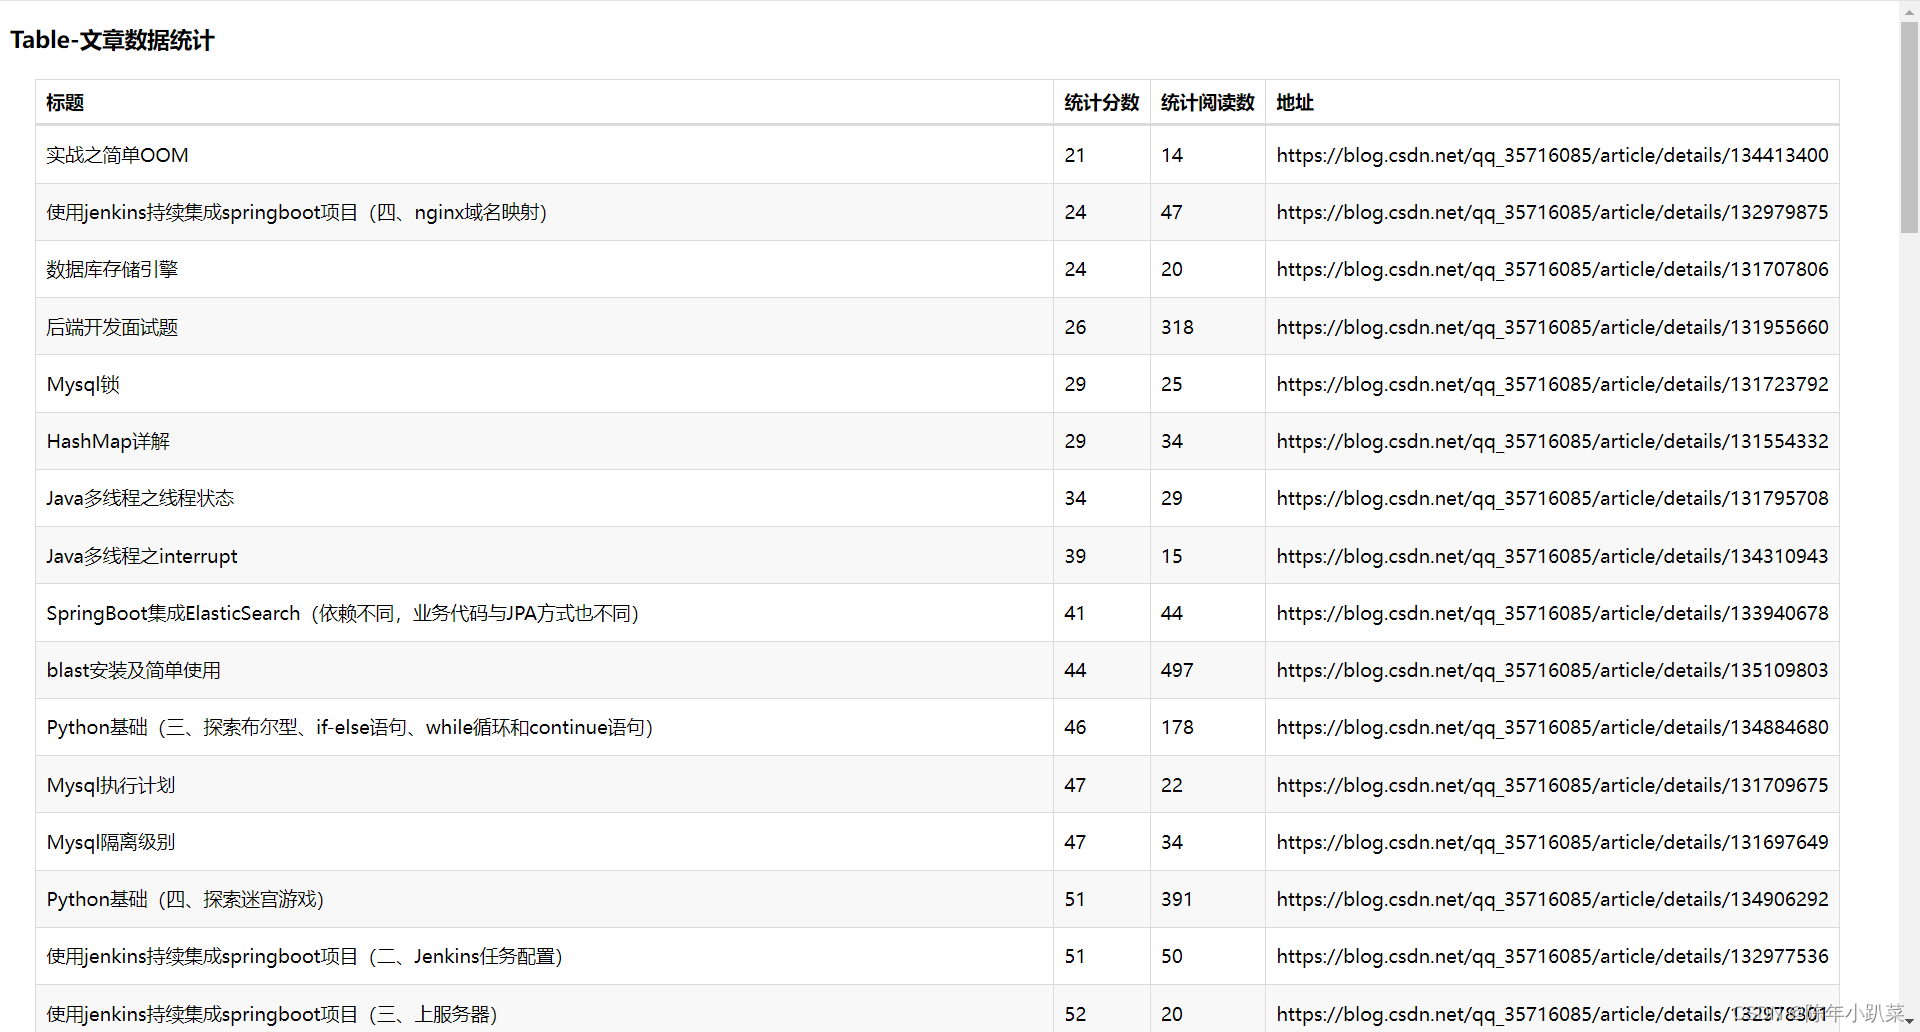Select the nginx域名映射 jenkins title
Image resolution: width=1920 pixels, height=1032 pixels.
click(x=297, y=212)
